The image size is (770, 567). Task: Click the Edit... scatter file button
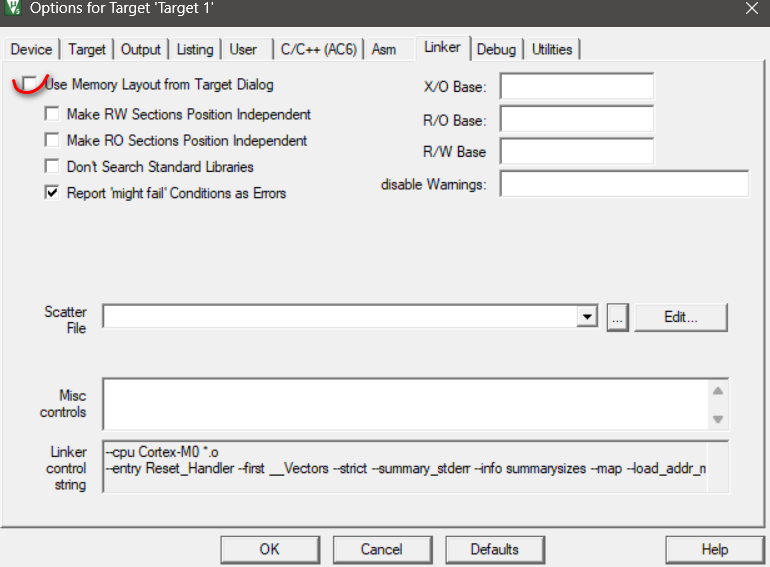pos(680,317)
